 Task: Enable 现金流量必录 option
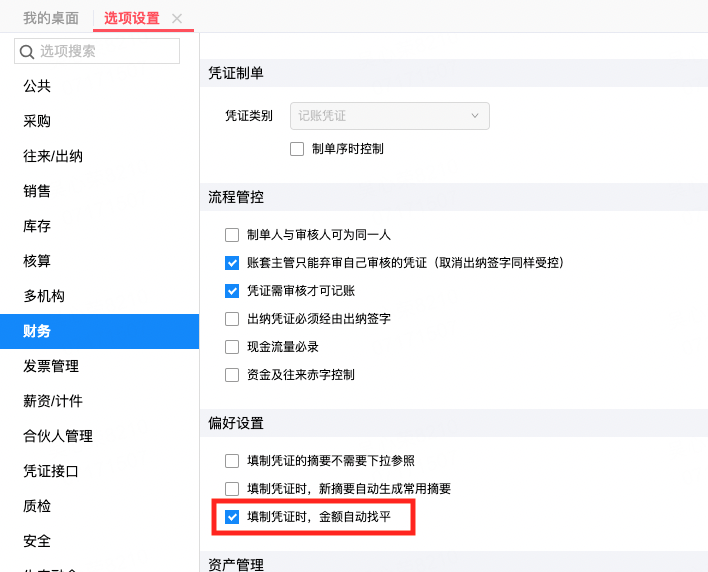click(232, 347)
